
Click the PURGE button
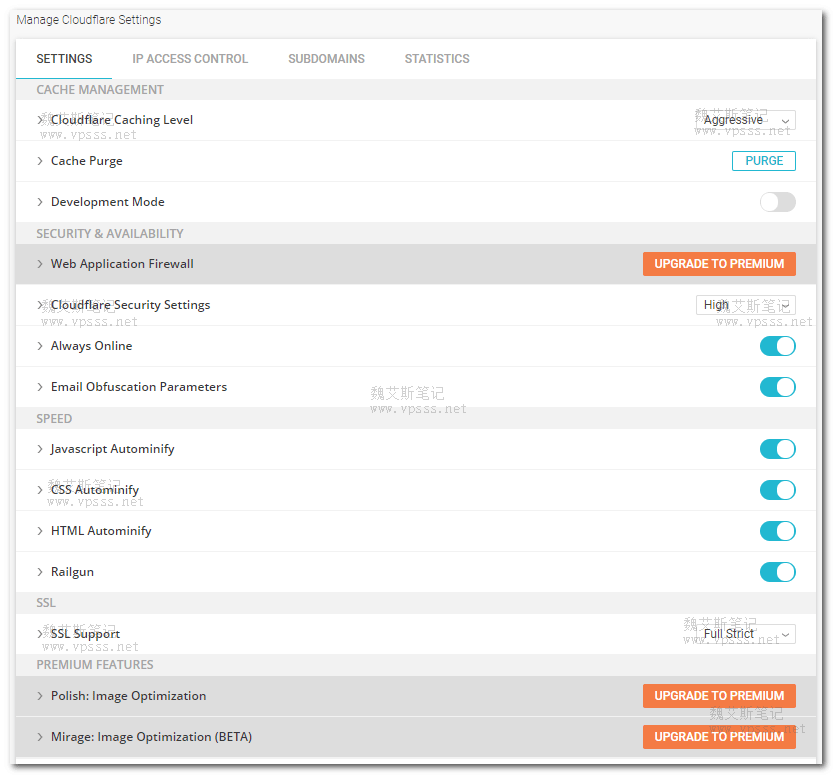pyautogui.click(x=763, y=160)
